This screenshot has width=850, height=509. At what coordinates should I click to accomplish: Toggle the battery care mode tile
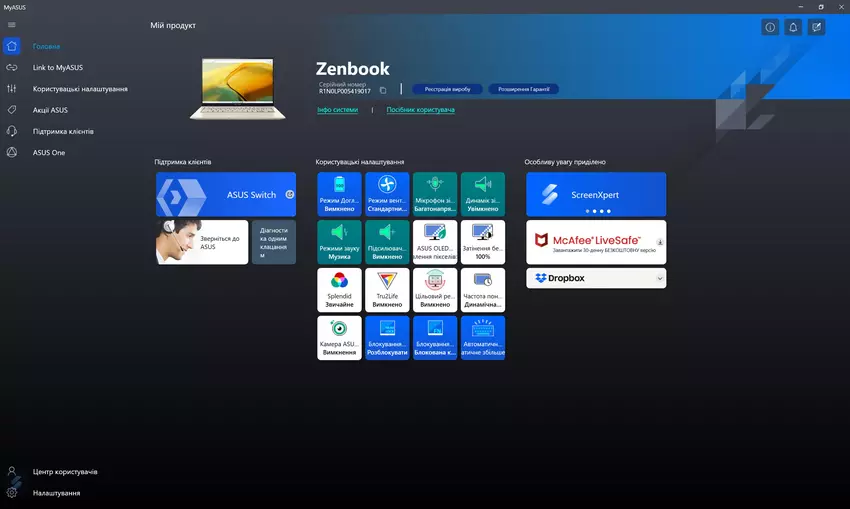pos(339,193)
